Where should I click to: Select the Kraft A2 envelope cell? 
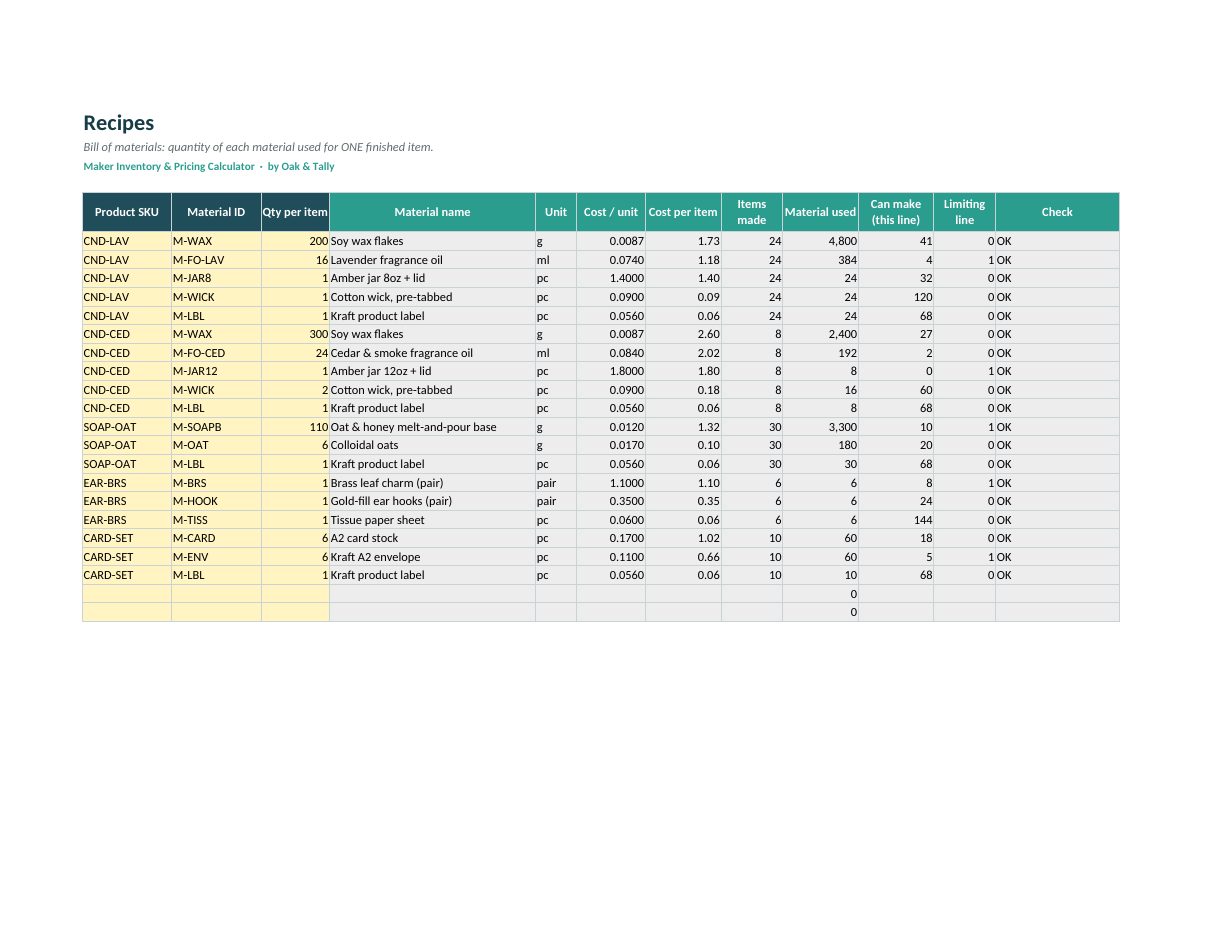[x=432, y=557]
